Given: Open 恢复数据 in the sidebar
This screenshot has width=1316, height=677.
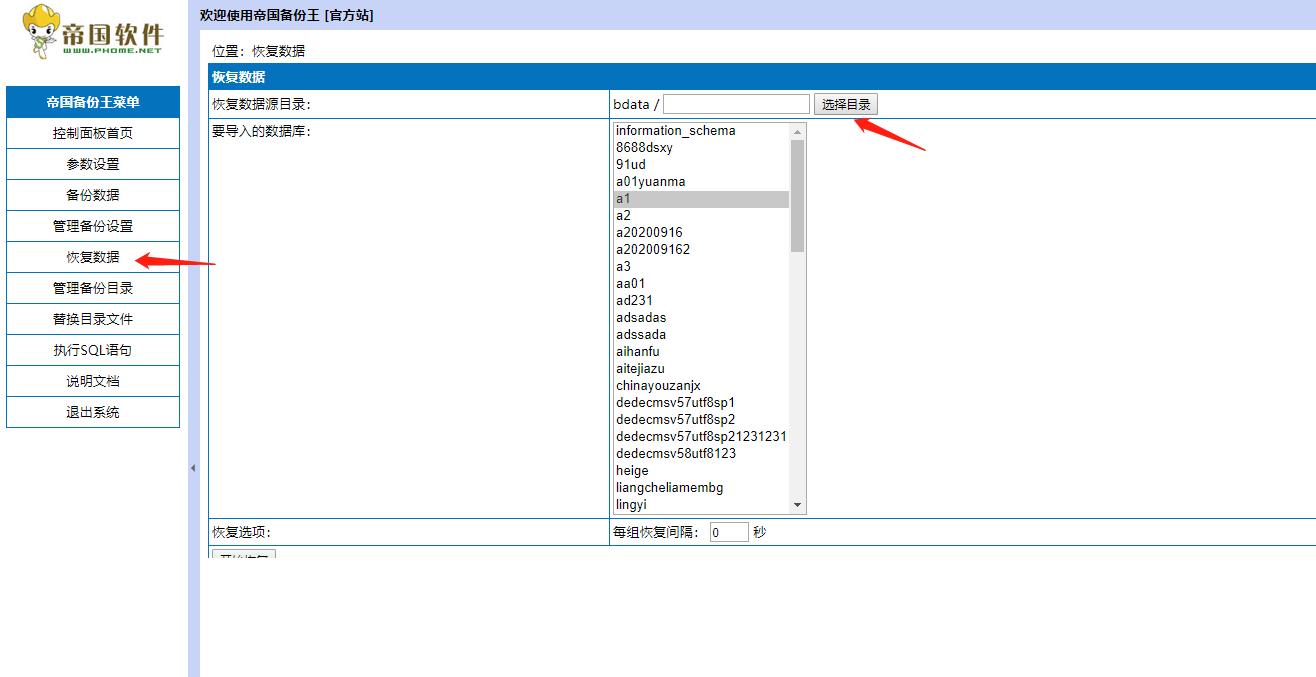Looking at the screenshot, I should (x=93, y=257).
